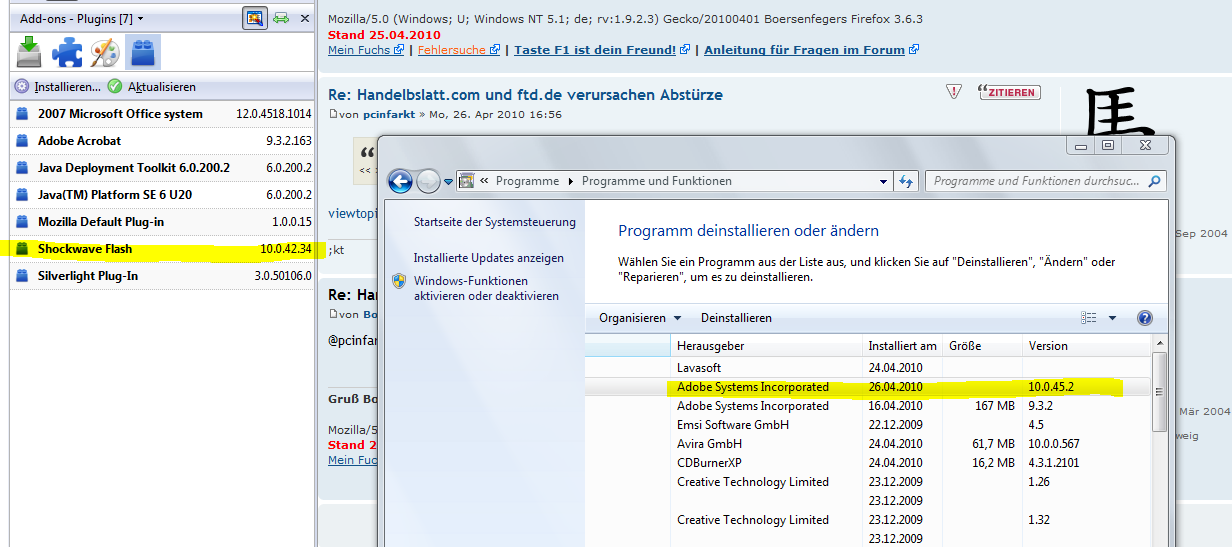This screenshot has height=547, width=1232.
Task: Click plugin icon of Adobe Acrobat
Action: 22,141
